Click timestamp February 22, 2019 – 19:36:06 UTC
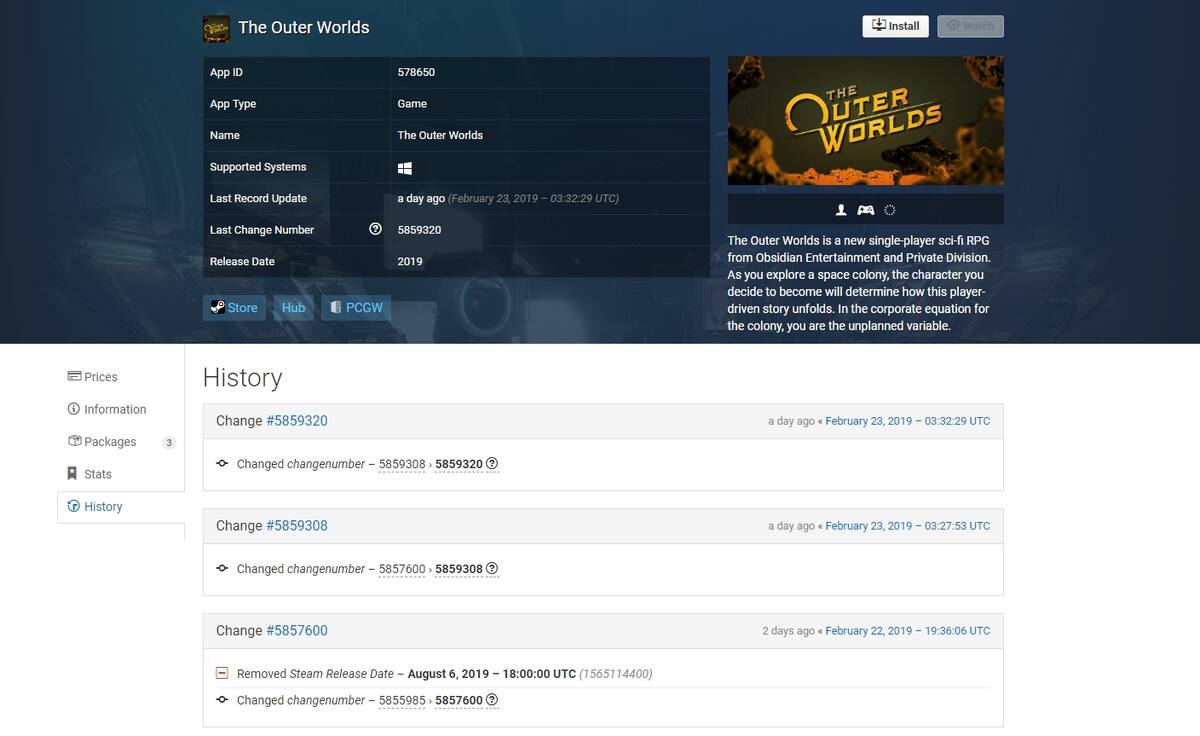Image resolution: width=1200 pixels, height=736 pixels. pos(907,631)
